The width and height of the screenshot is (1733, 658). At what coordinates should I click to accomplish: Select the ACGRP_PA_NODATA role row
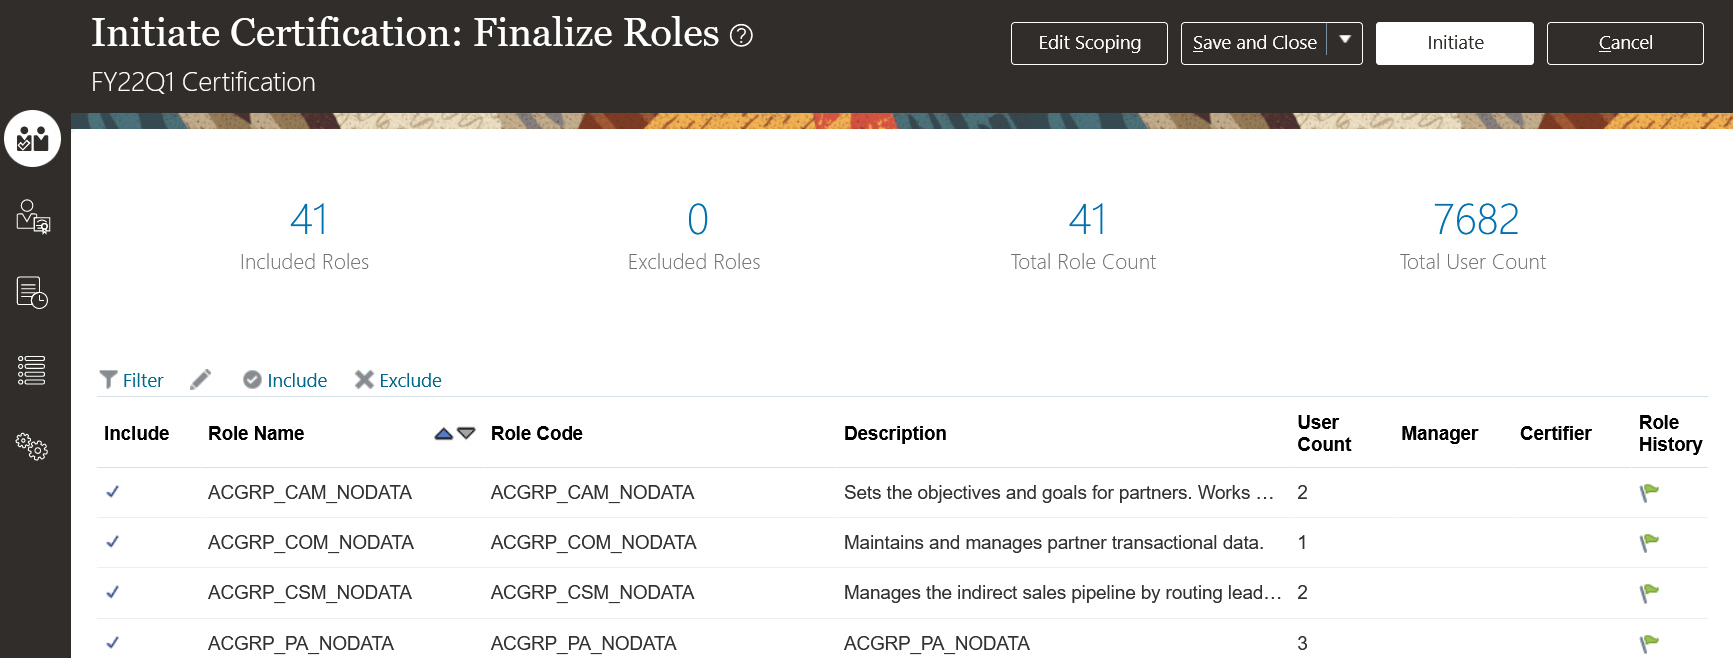tap(300, 643)
